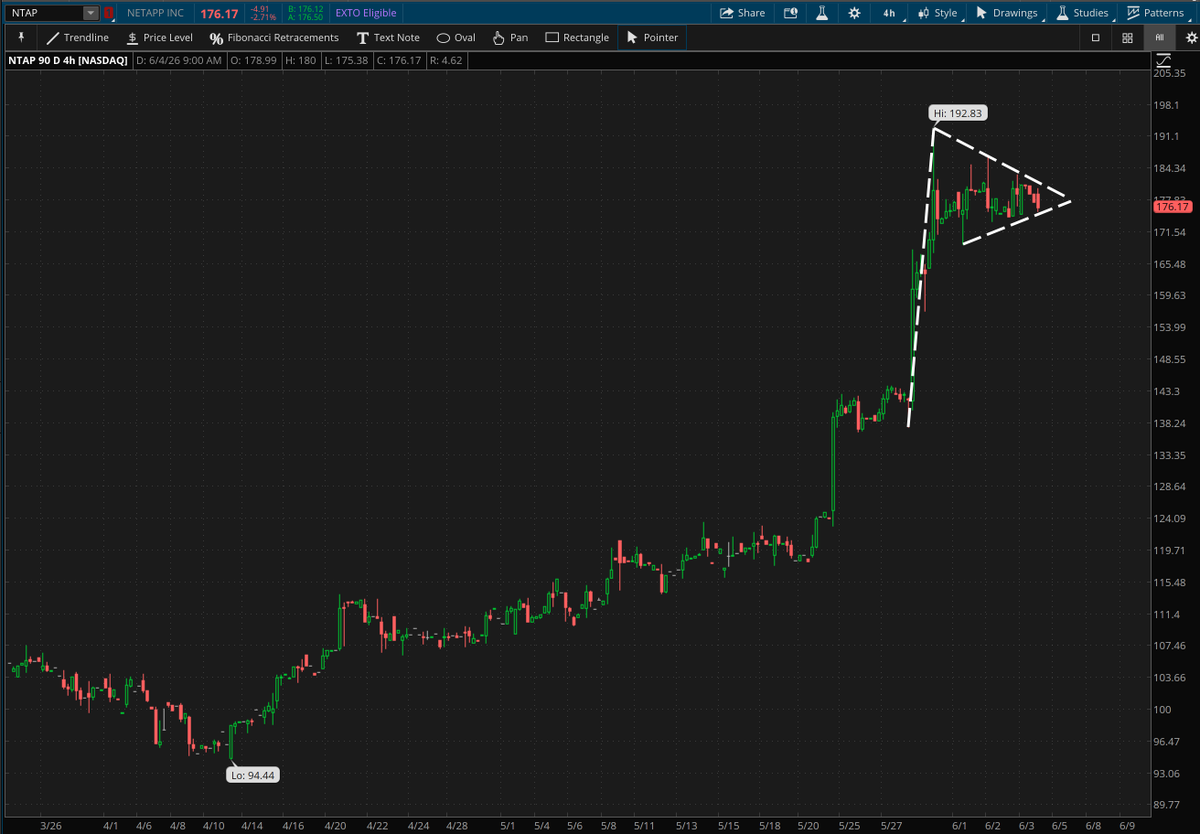Click the 148.55 price axis label
This screenshot has height=834, width=1200.
[x=1169, y=359]
